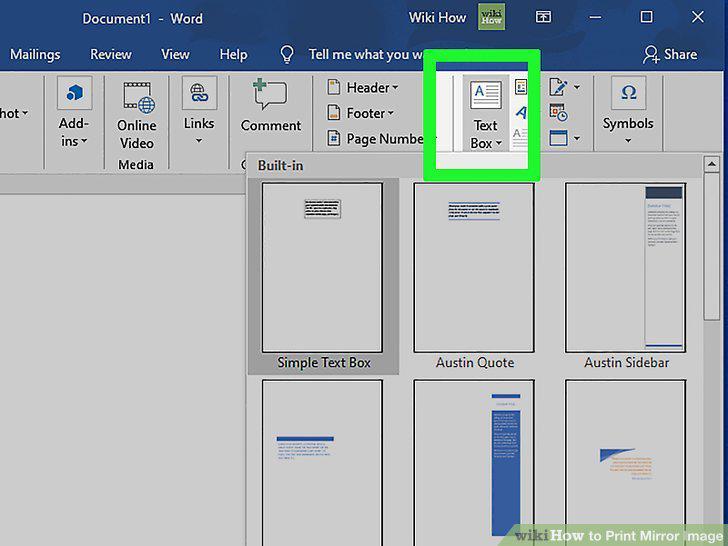
Task: Click the Object insert icon
Action: (558, 138)
